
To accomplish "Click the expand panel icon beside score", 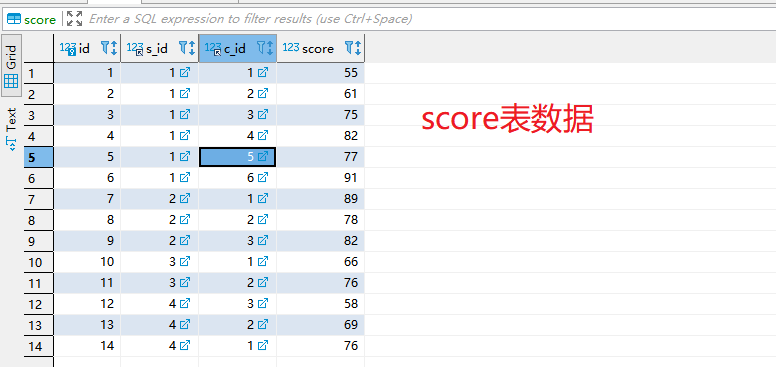I will pyautogui.click(x=74, y=19).
